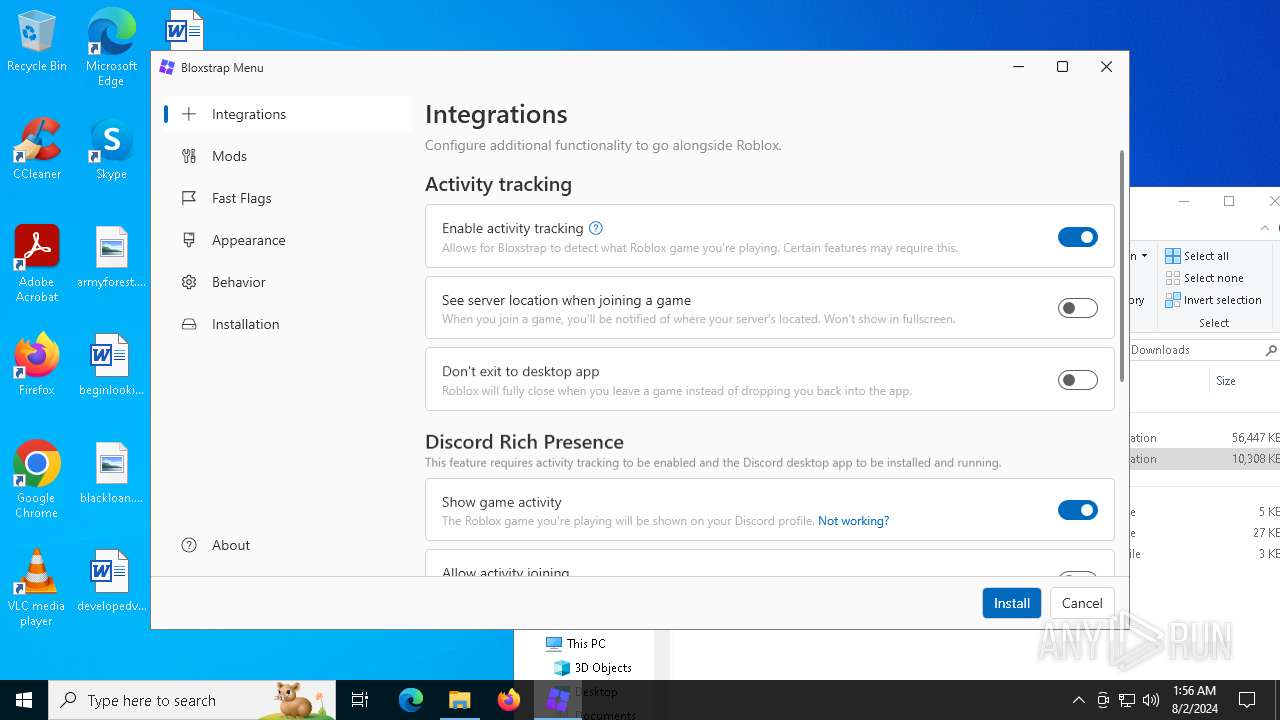
Task: Click the Bloxstrap taskbar icon
Action: pyautogui.click(x=558, y=700)
